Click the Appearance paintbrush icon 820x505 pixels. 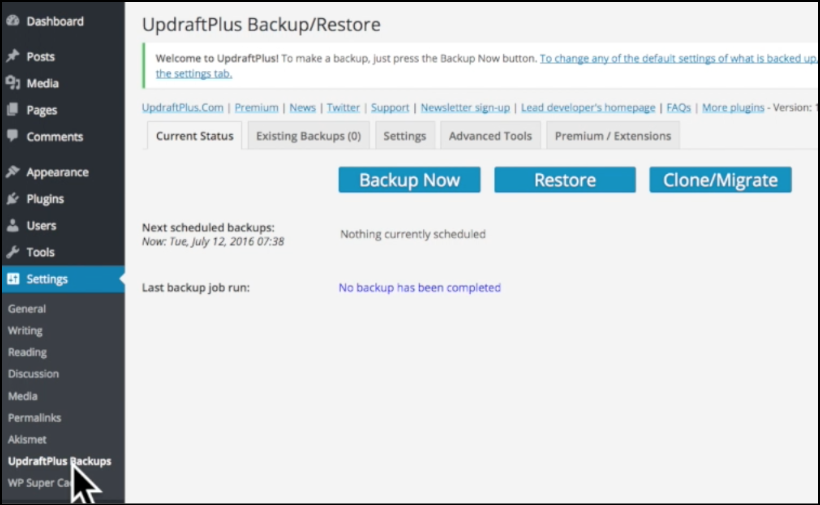tap(13, 171)
